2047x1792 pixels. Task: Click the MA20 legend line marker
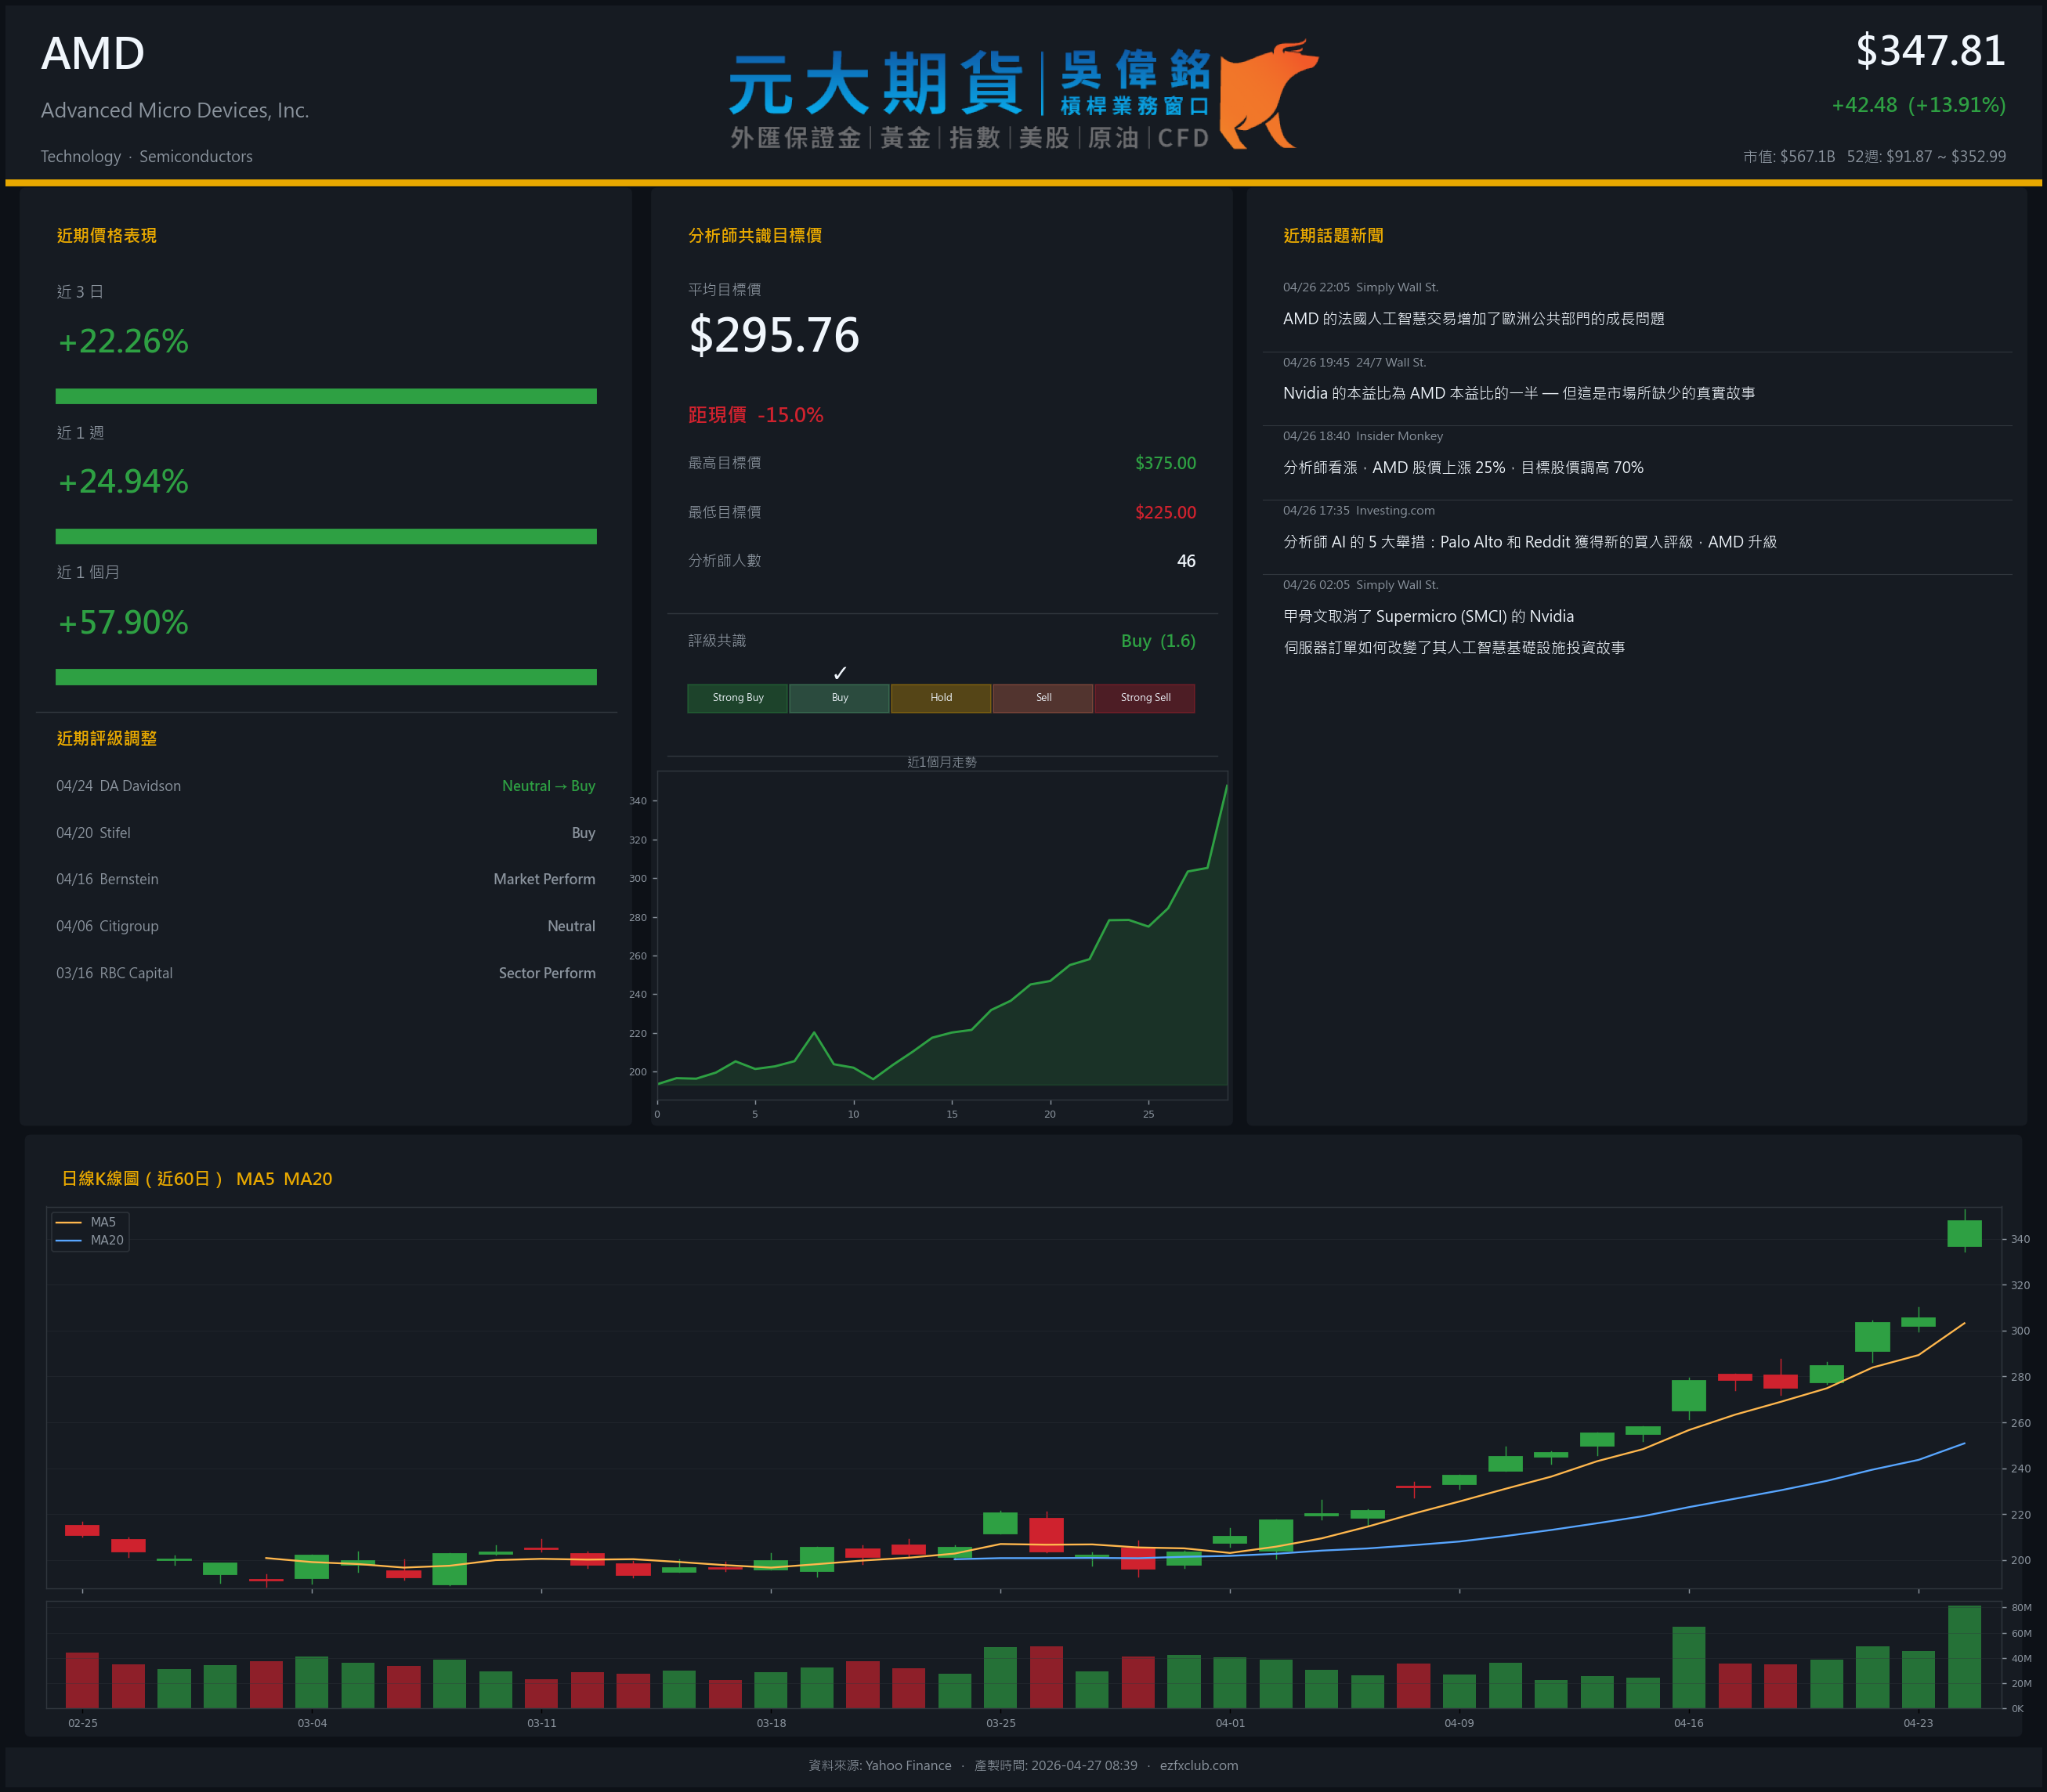point(69,1240)
